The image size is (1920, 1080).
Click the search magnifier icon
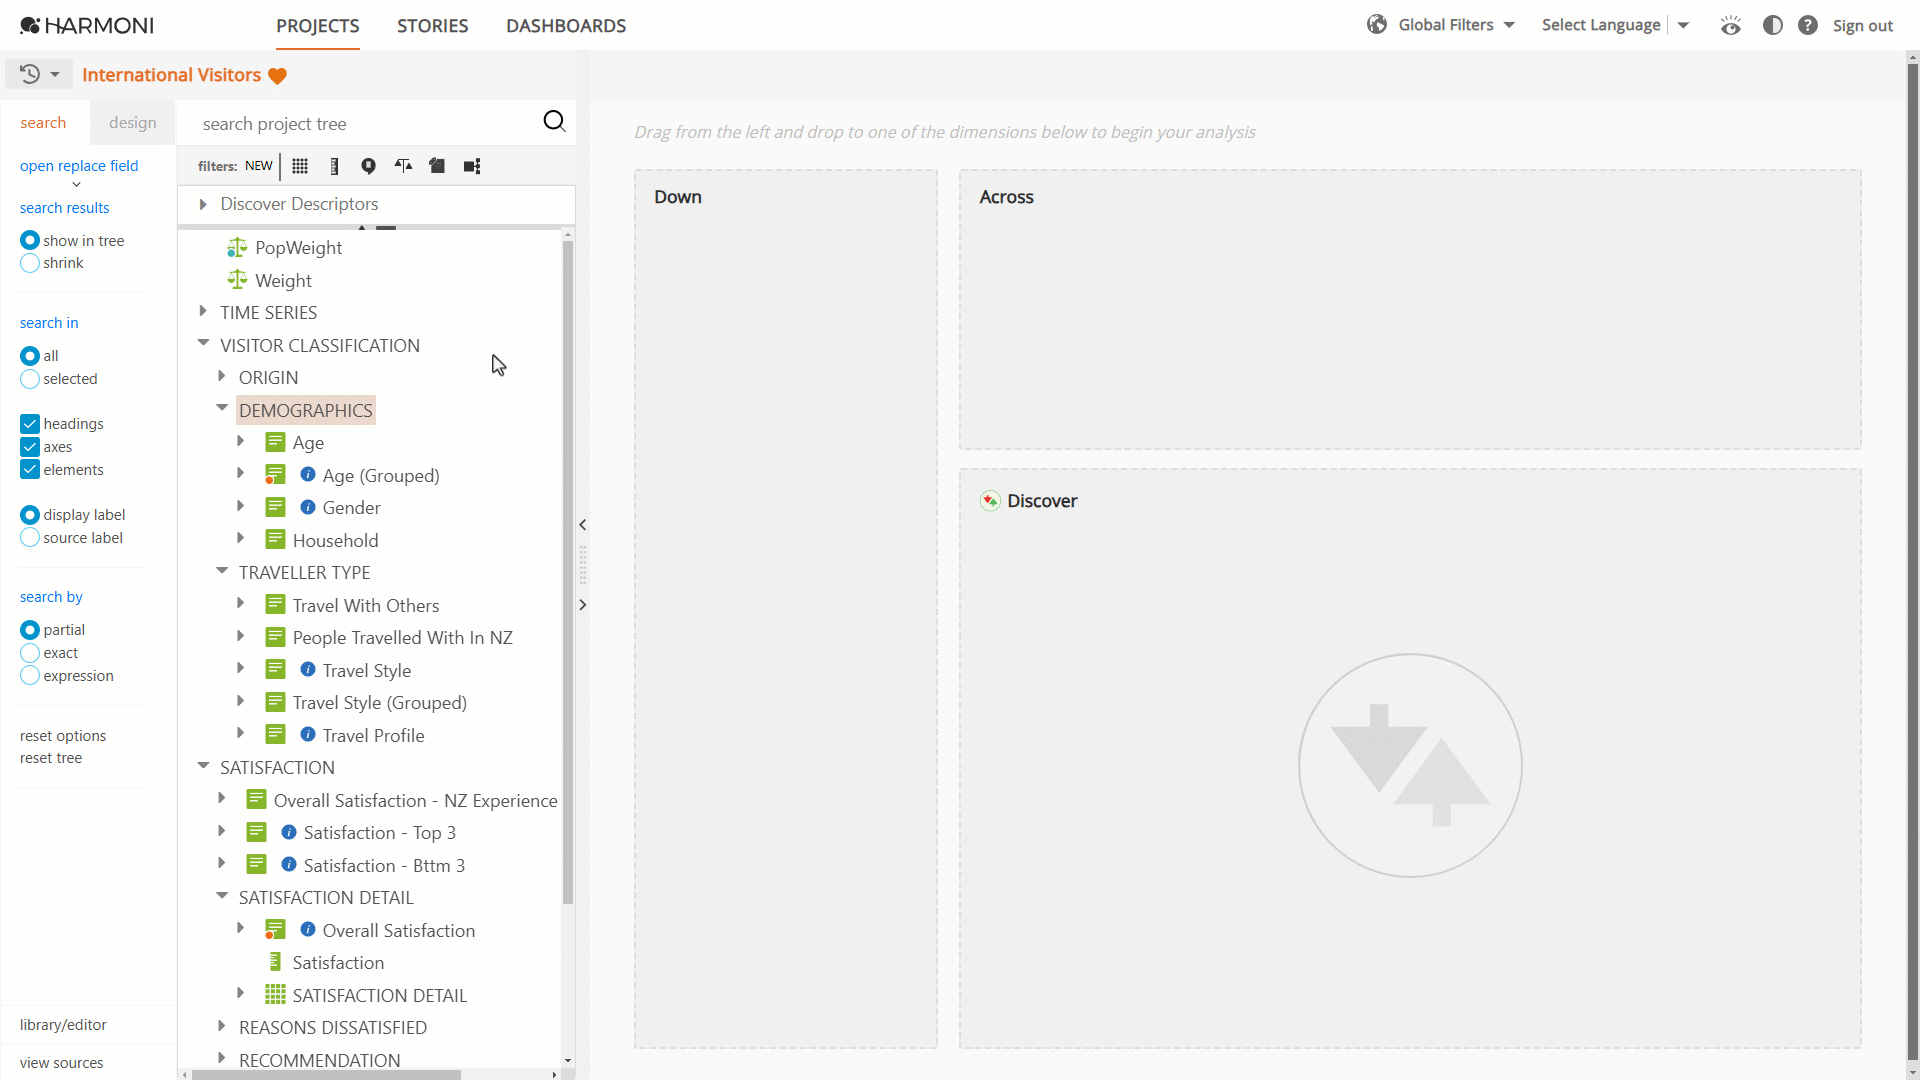point(554,122)
